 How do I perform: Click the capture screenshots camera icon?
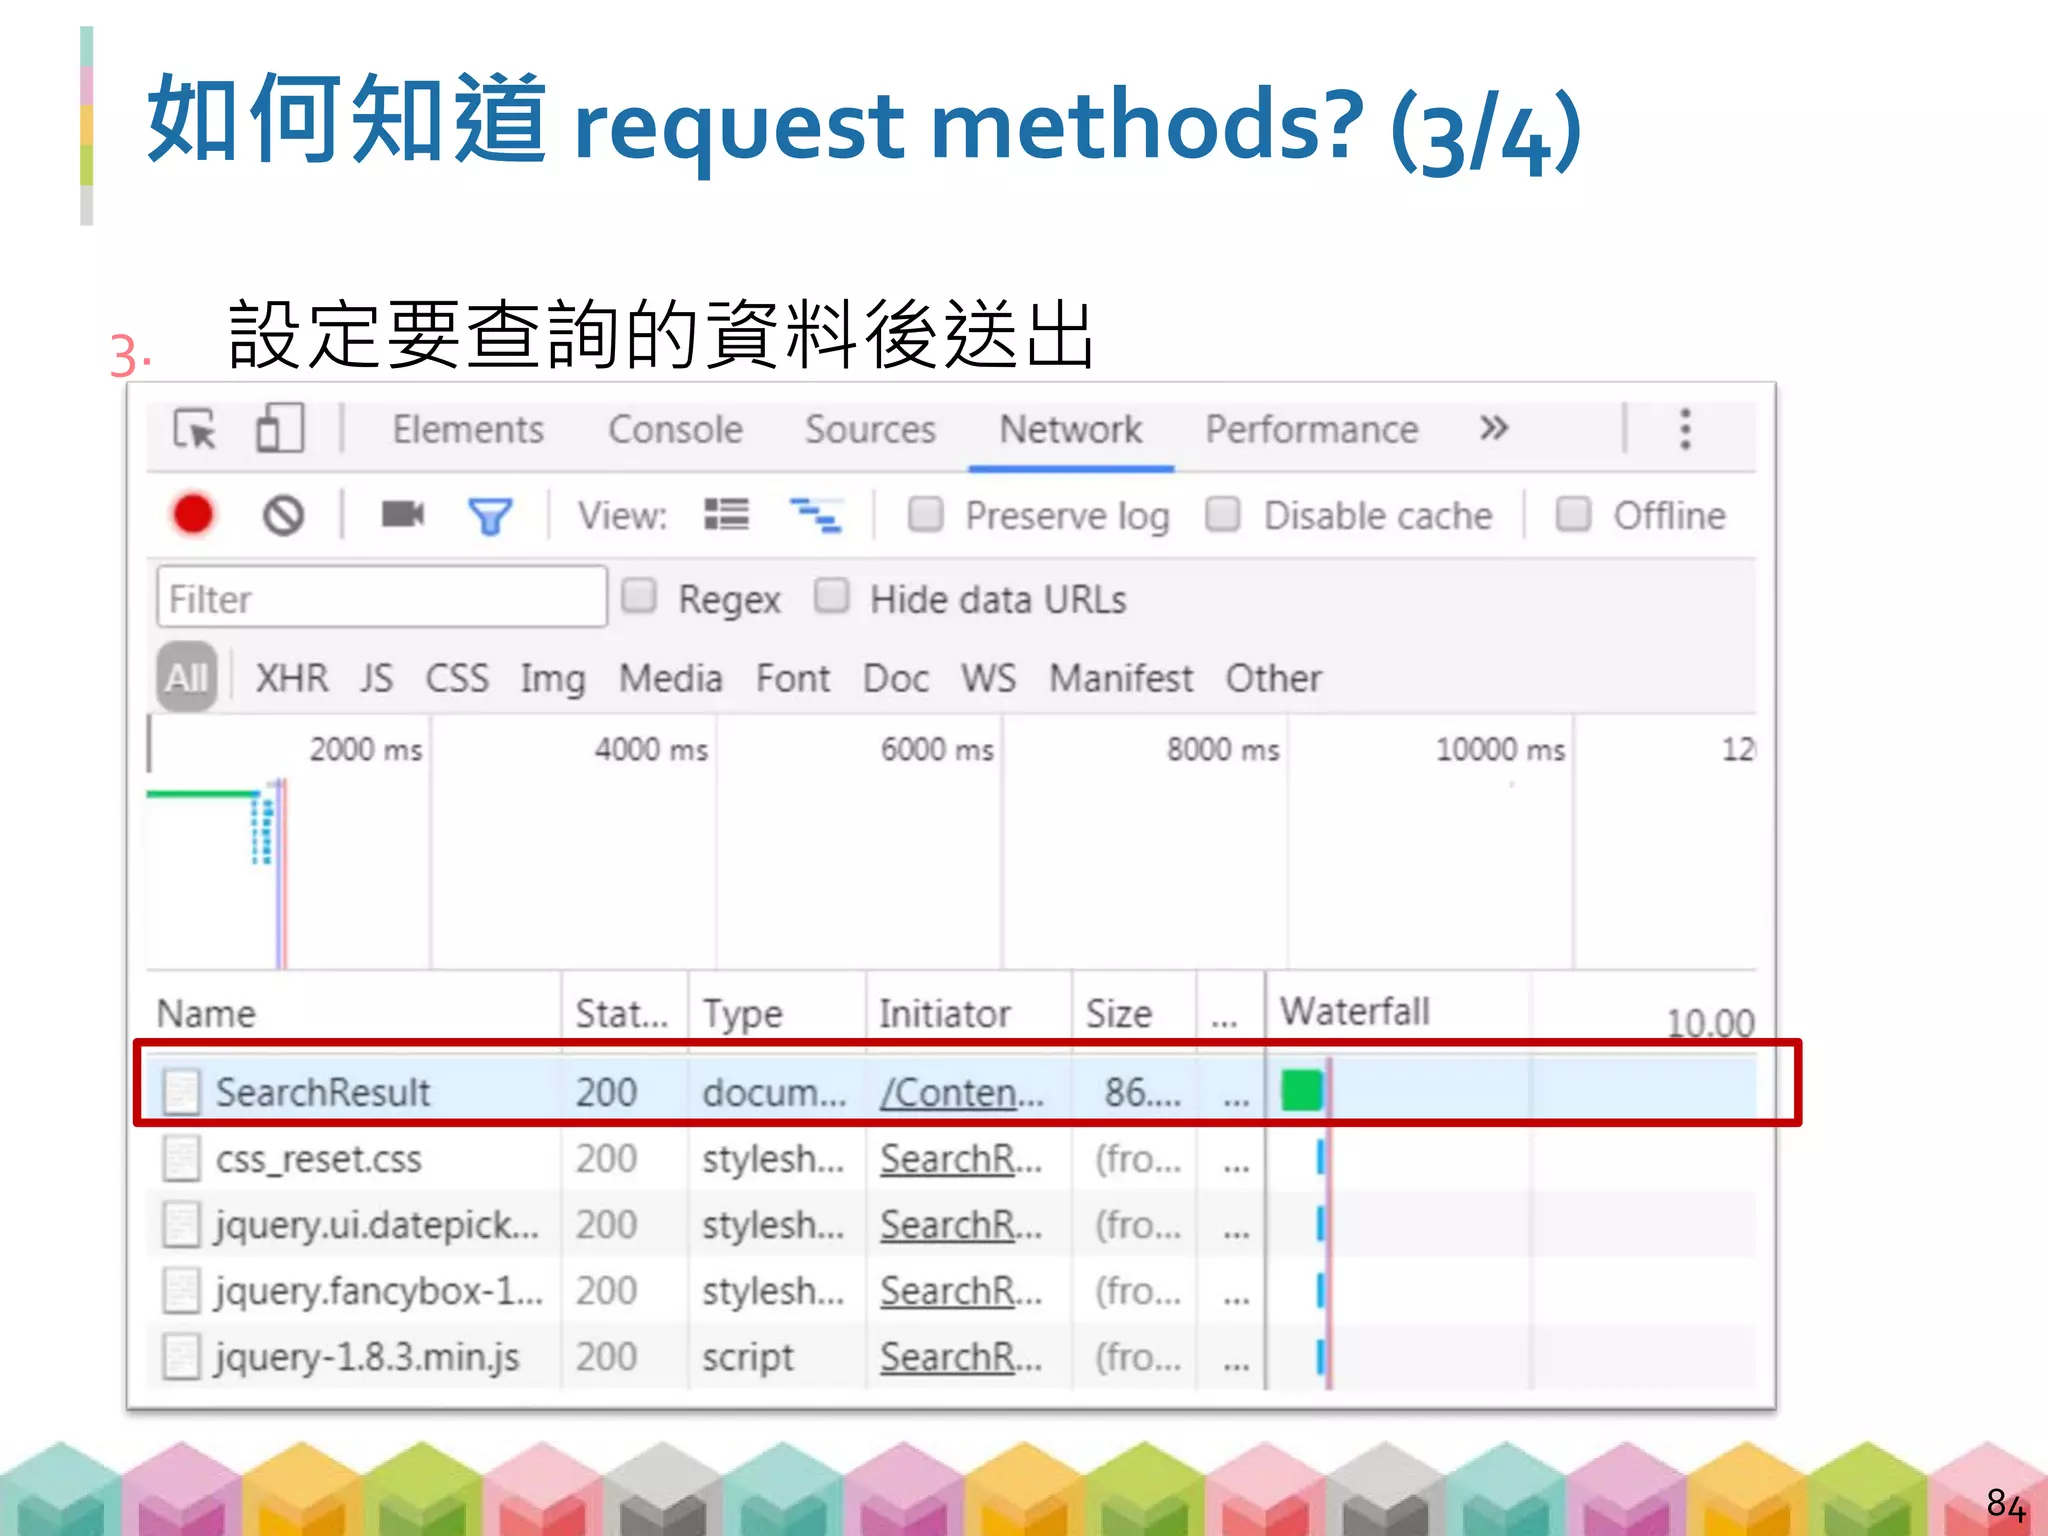403,515
